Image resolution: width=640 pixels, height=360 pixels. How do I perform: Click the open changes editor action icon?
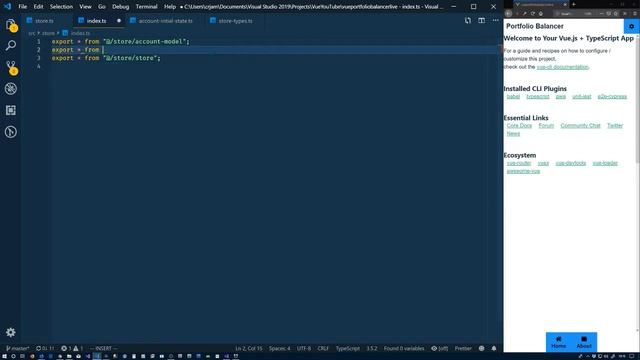coord(468,20)
